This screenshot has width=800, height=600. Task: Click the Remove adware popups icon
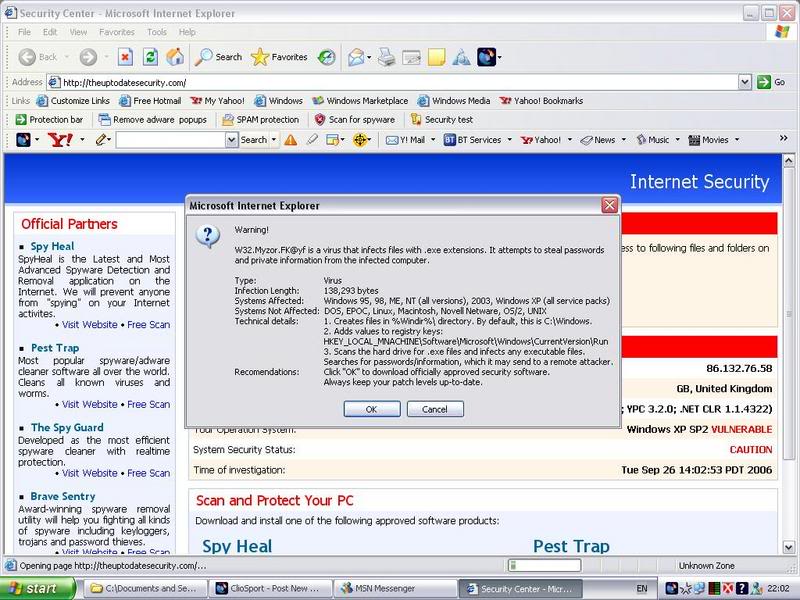point(104,119)
